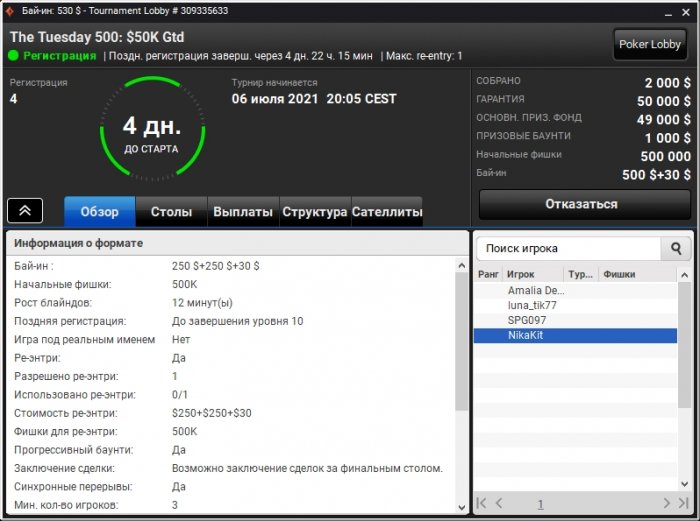The image size is (700, 521).
Task: Click the Макс. re-entry: 1 text
Action: pos(424,56)
